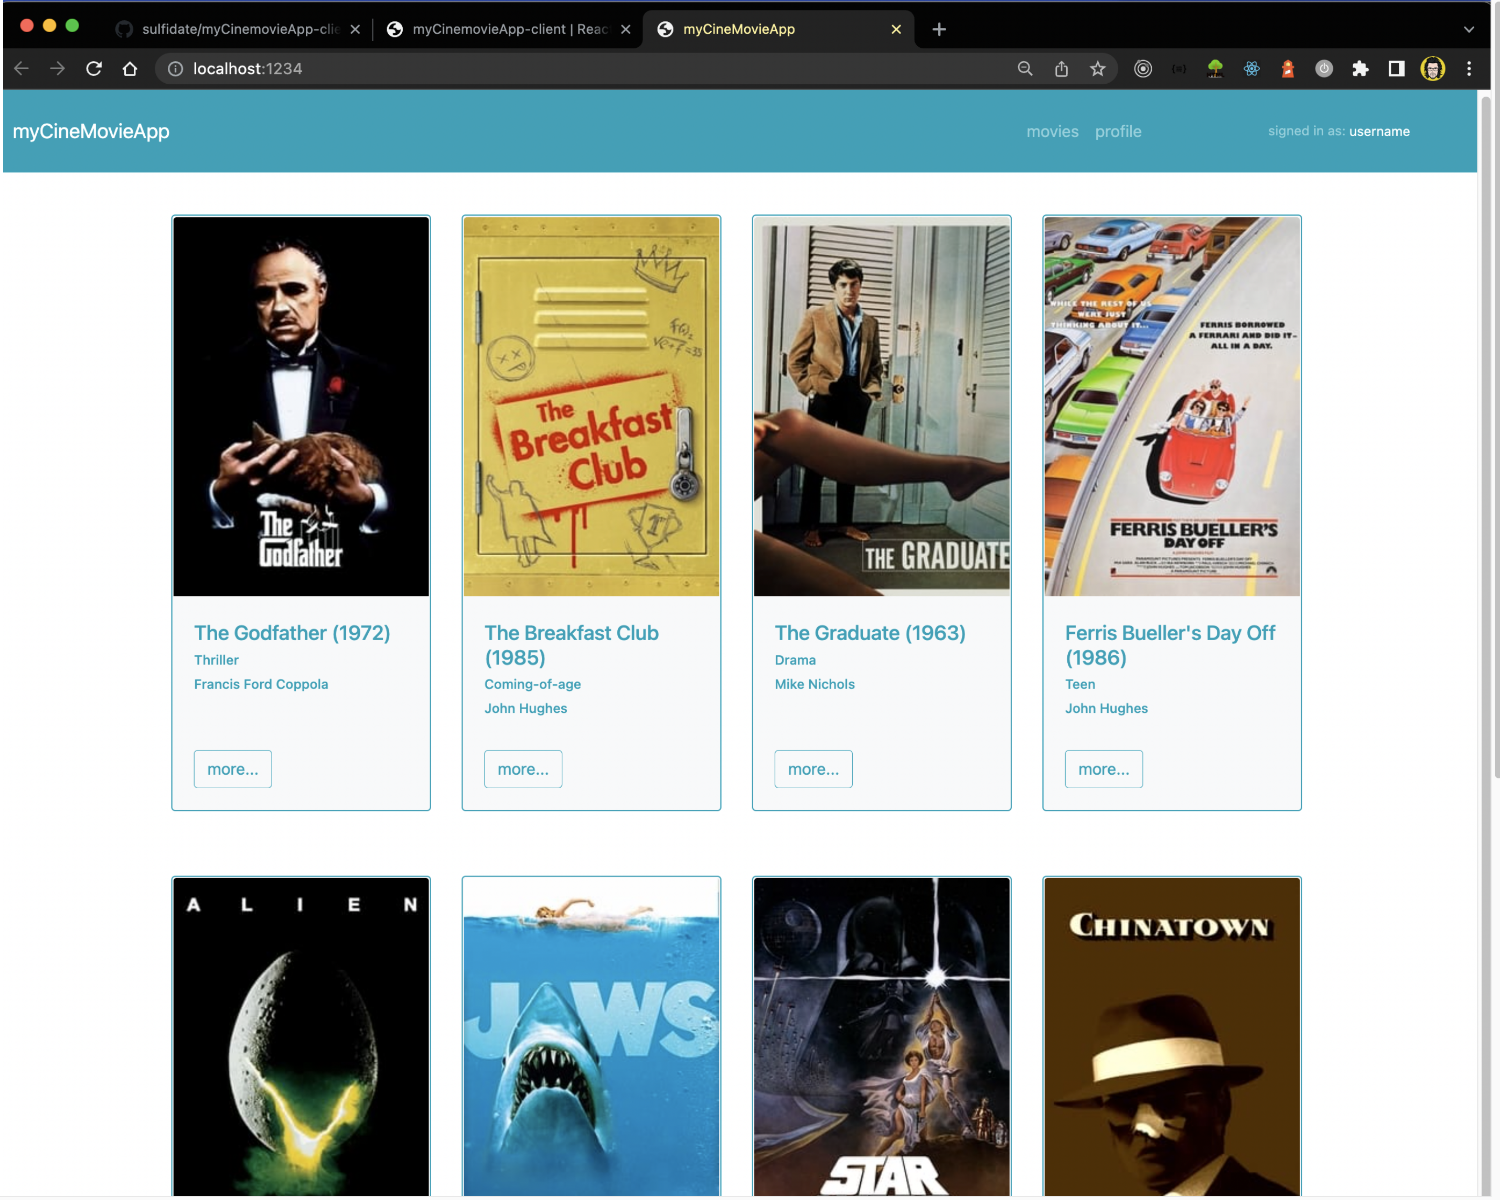This screenshot has width=1500, height=1200.
Task: Open the Chrome three-dot menu
Action: pos(1468,69)
